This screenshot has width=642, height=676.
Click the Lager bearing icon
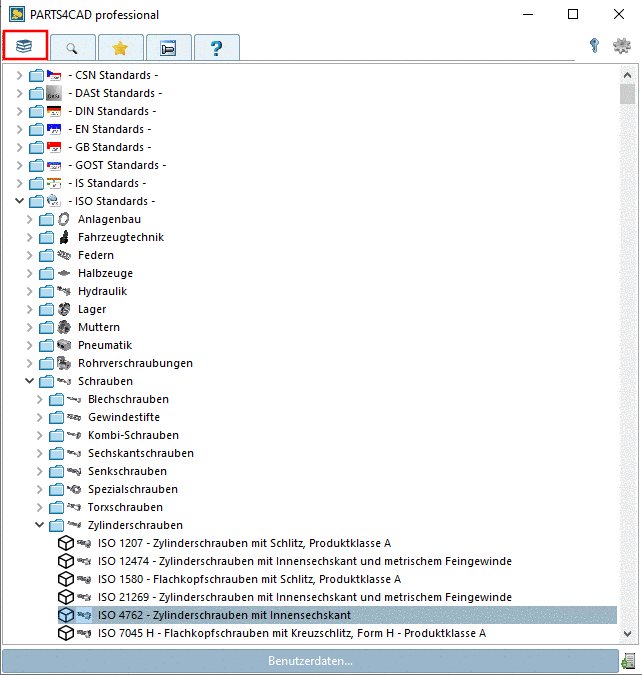pyautogui.click(x=64, y=309)
